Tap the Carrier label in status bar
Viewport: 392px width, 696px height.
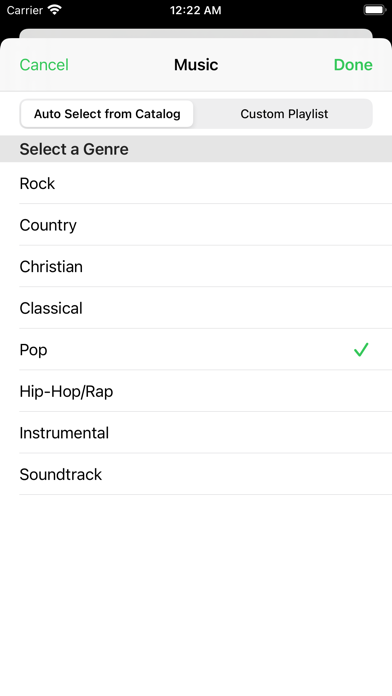pyautogui.click(x=24, y=10)
